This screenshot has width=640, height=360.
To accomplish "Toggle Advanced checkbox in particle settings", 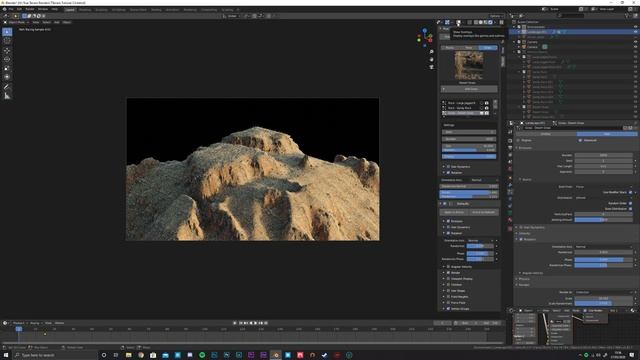I will pyautogui.click(x=580, y=140).
